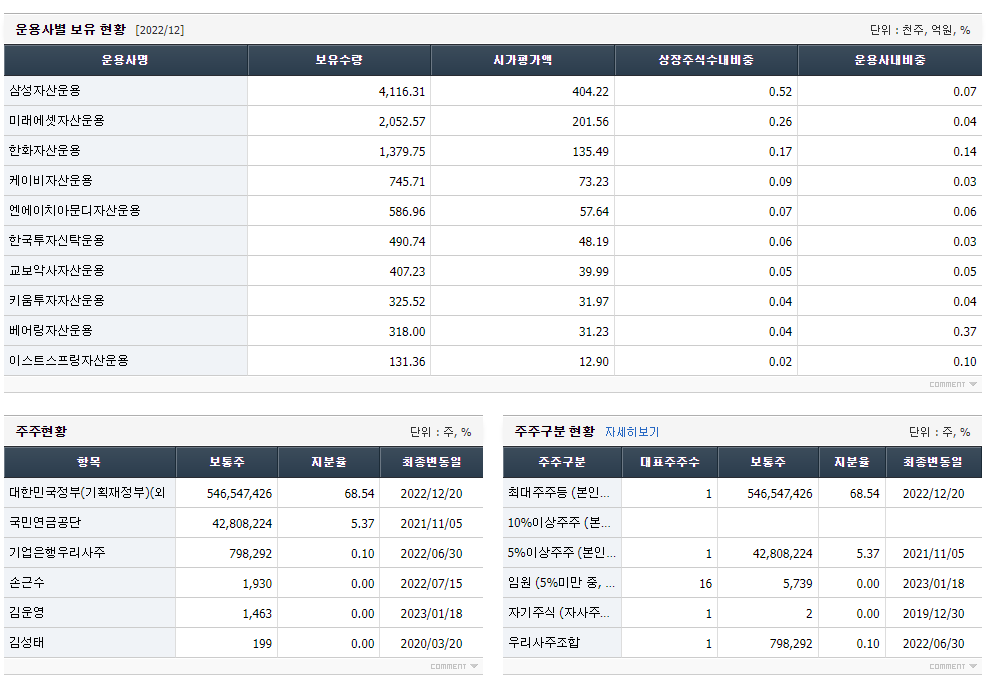Click the 시가평가액 column header
989x690 pixels.
(x=523, y=60)
